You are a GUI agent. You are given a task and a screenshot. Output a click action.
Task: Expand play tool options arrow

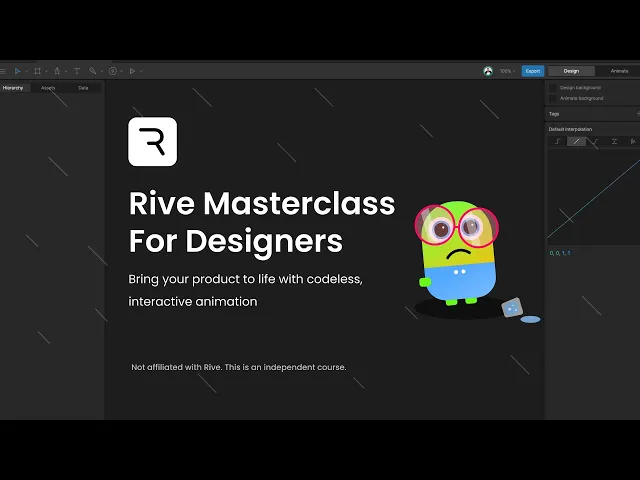141,71
